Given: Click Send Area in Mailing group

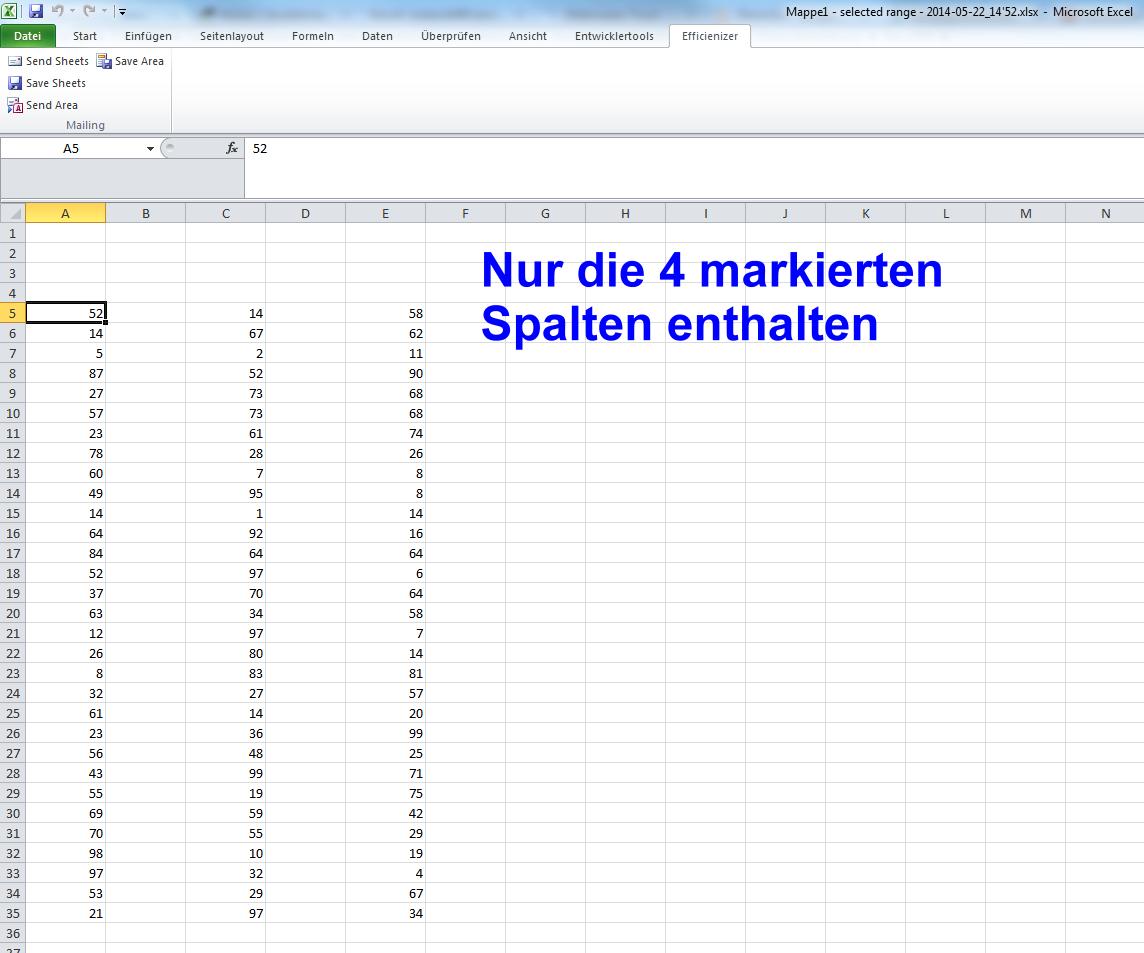Looking at the screenshot, I should pyautogui.click(x=42, y=105).
